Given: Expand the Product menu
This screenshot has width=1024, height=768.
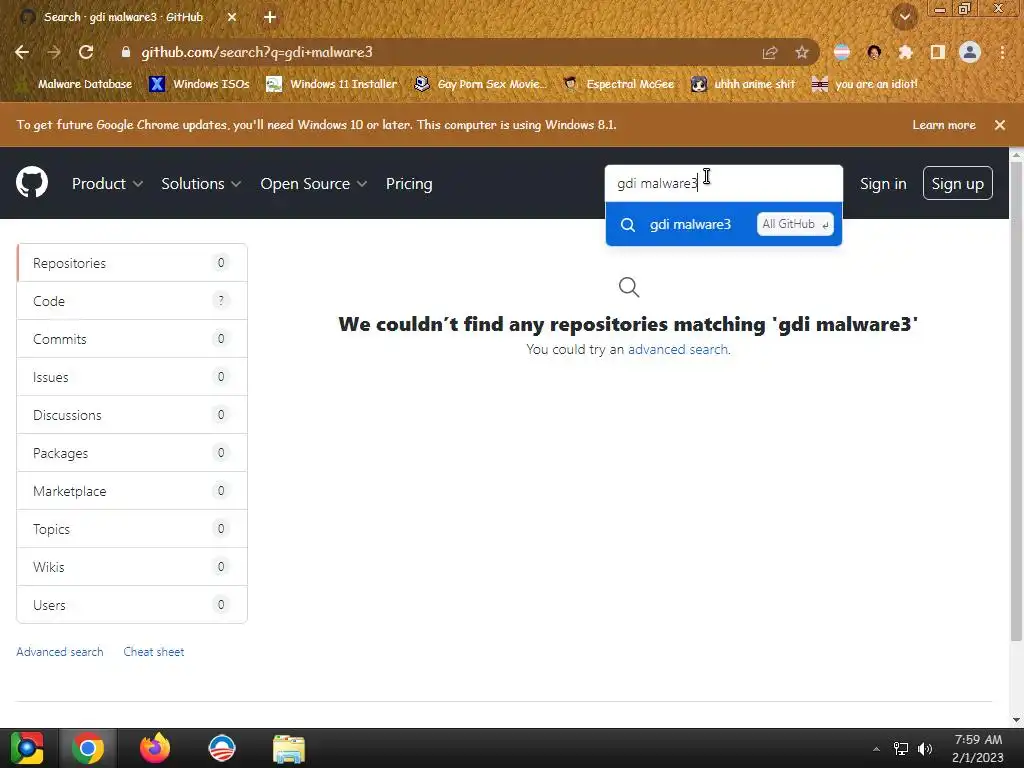Looking at the screenshot, I should 107,184.
